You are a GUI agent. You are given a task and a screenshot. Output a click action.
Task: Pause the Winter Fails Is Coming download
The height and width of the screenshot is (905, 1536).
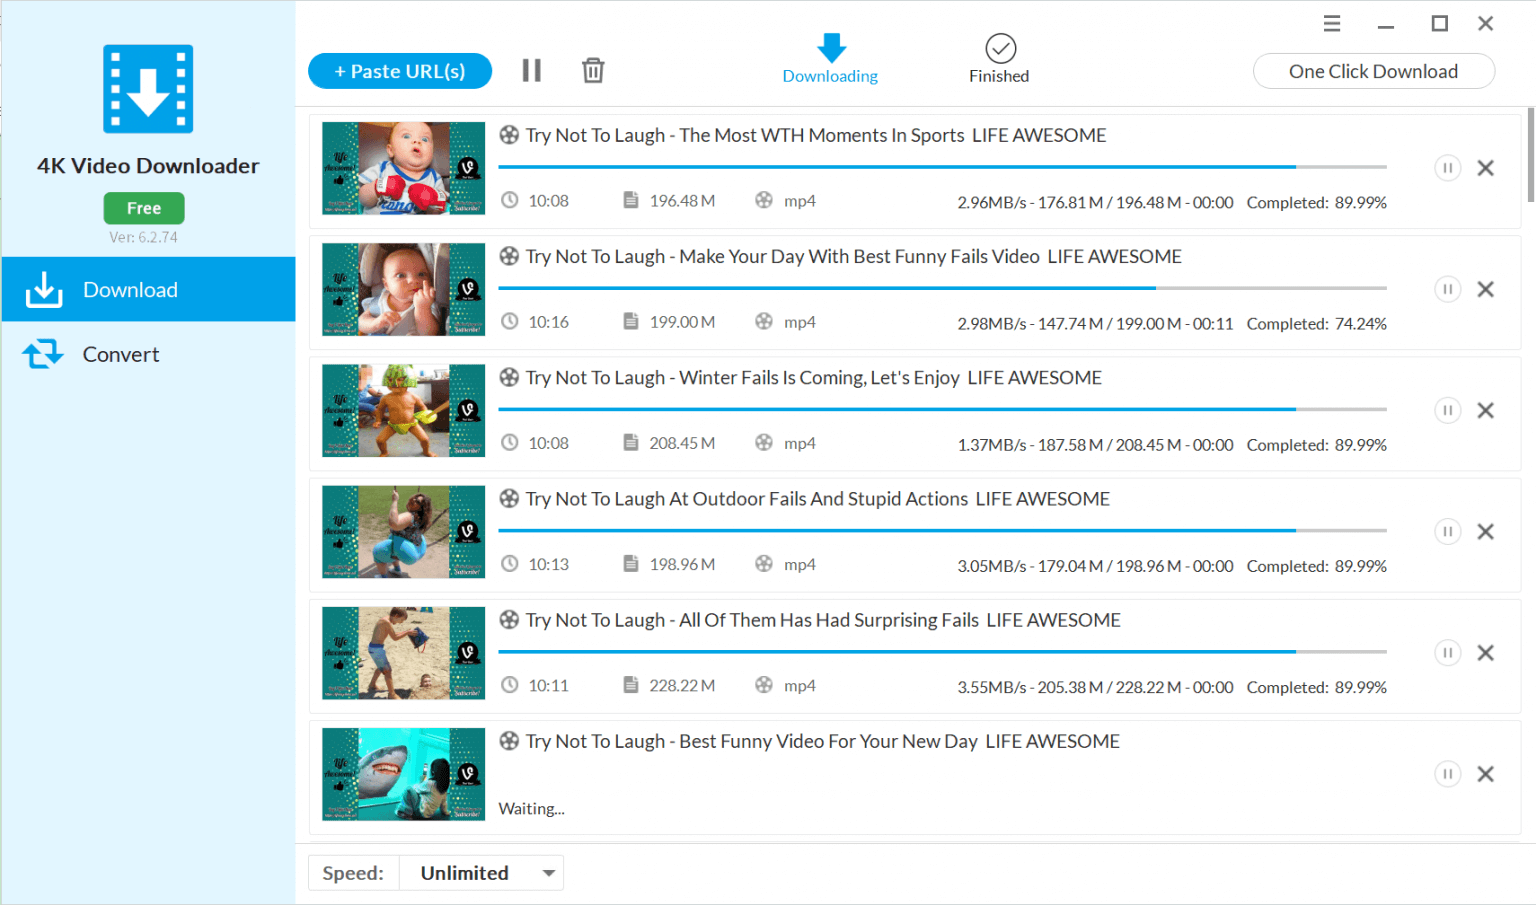pos(1447,410)
